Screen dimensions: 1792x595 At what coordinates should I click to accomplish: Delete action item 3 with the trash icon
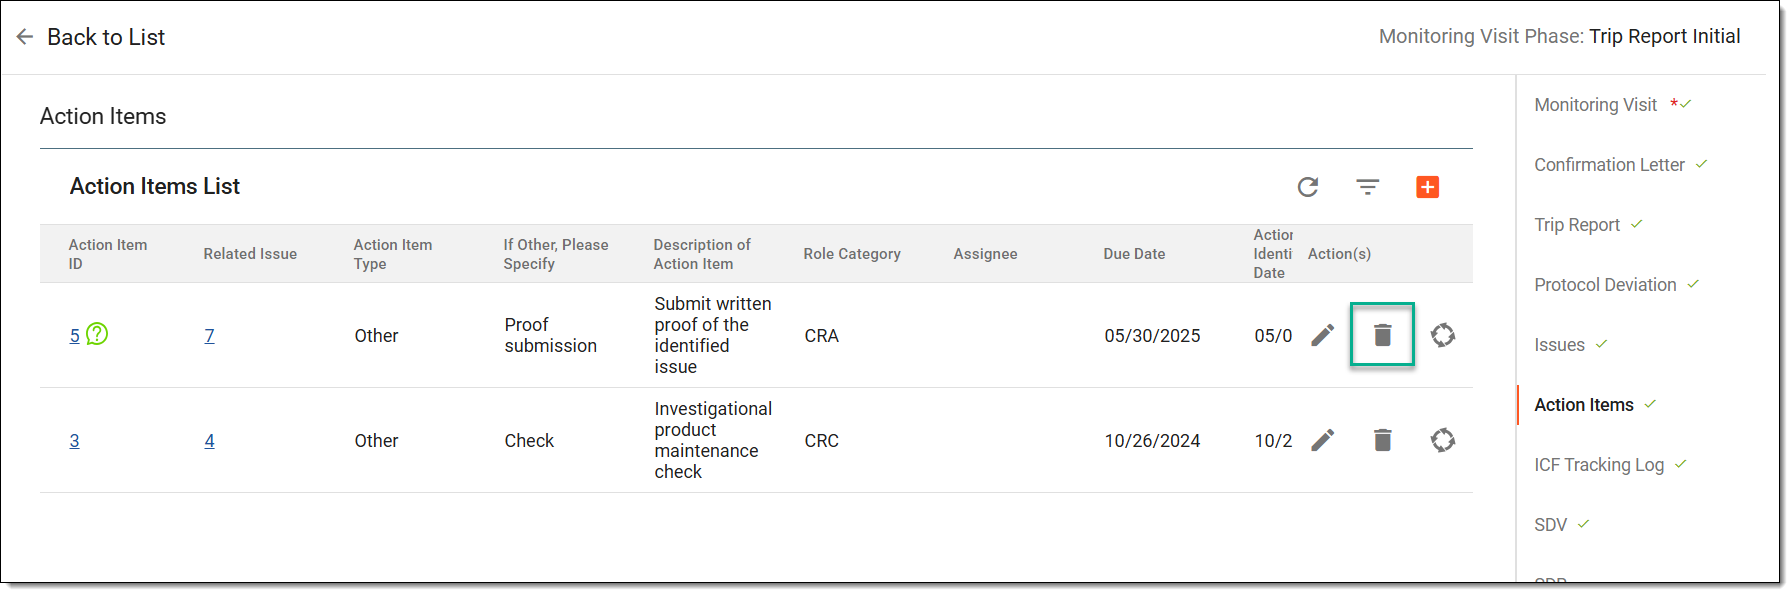(x=1383, y=440)
